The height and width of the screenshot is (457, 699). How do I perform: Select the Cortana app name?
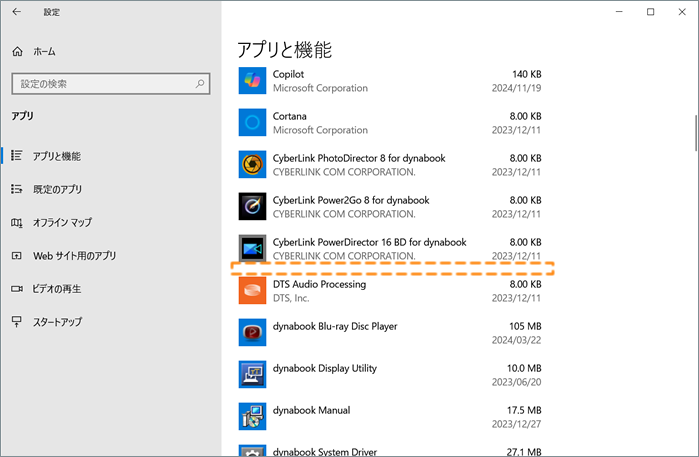290,116
